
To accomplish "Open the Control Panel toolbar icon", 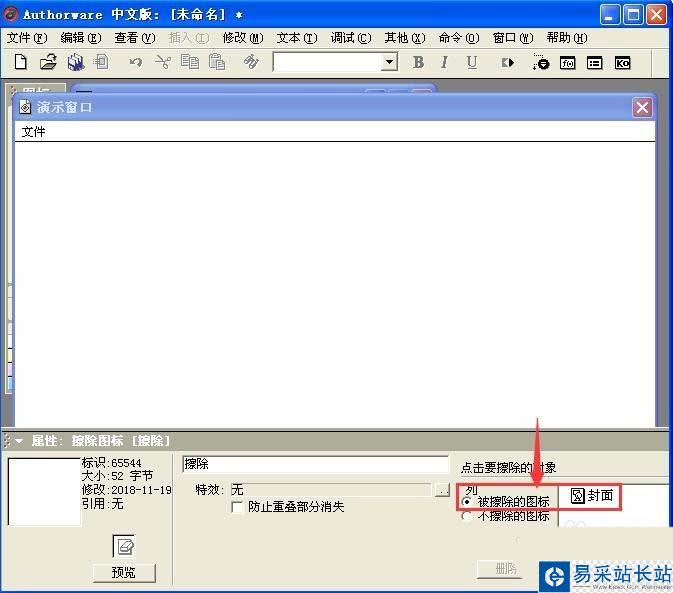I will click(540, 63).
